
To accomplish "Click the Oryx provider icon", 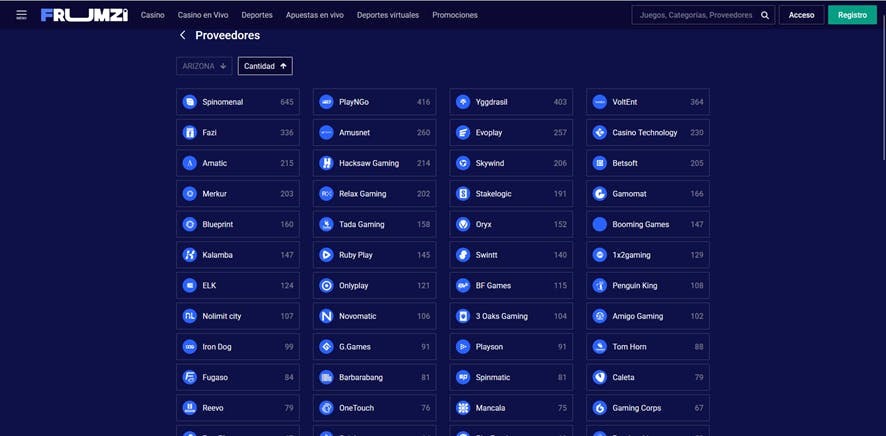I will point(463,224).
